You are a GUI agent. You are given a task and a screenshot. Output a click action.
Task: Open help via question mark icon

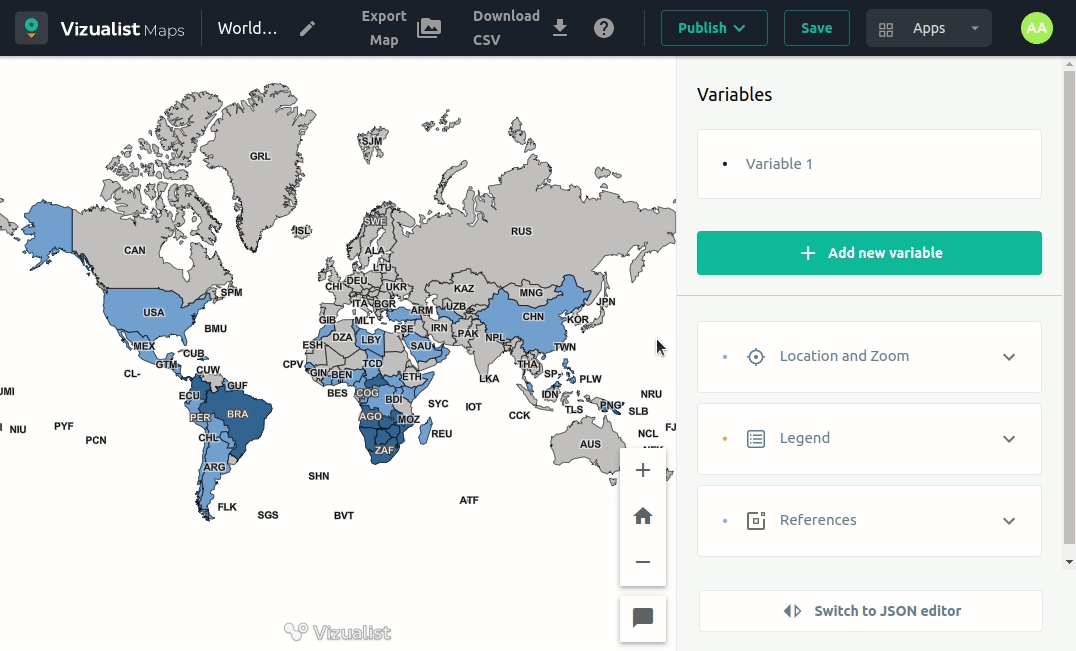(x=604, y=28)
